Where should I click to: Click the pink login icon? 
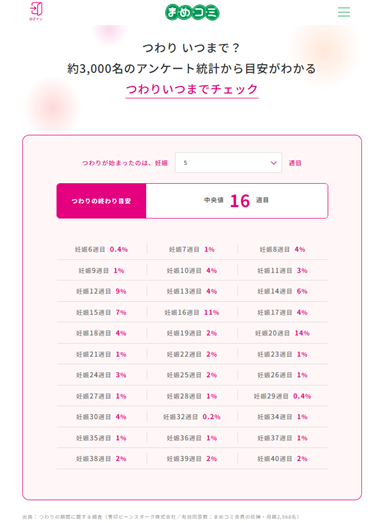[x=36, y=11]
